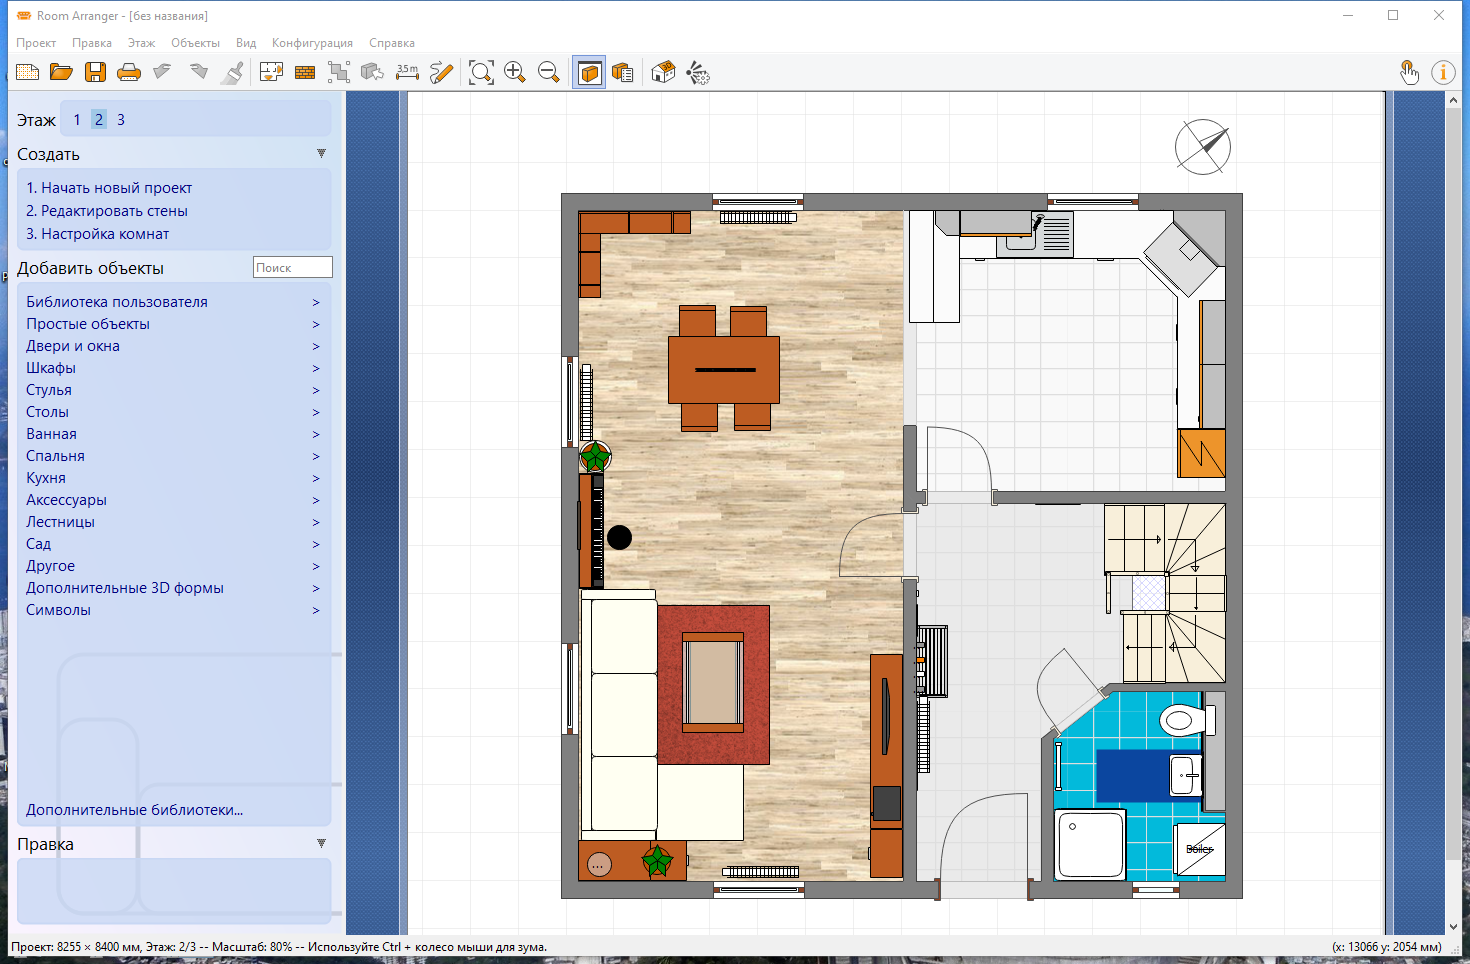Click the Save project floppy disk icon

(x=95, y=72)
